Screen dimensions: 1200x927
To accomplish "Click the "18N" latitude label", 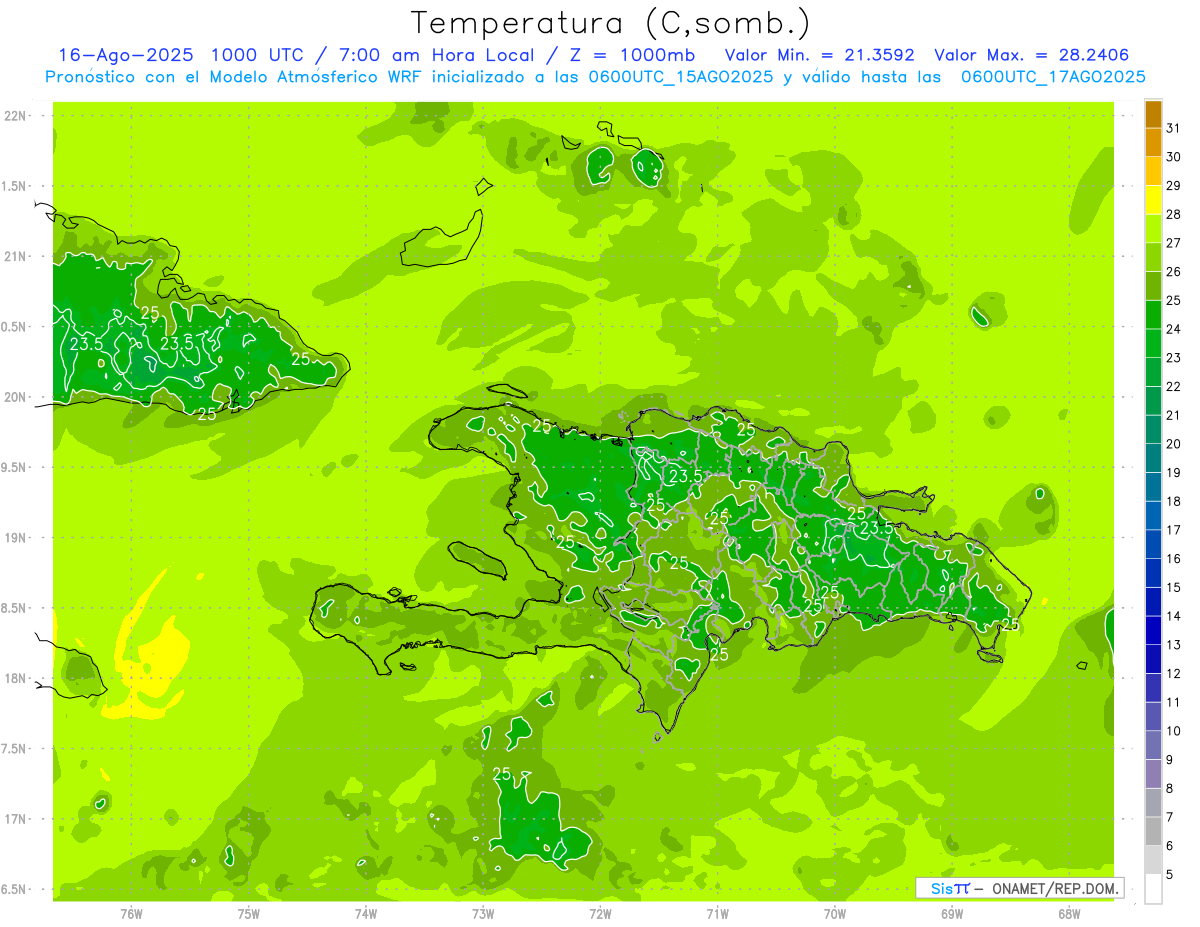I will pos(16,678).
